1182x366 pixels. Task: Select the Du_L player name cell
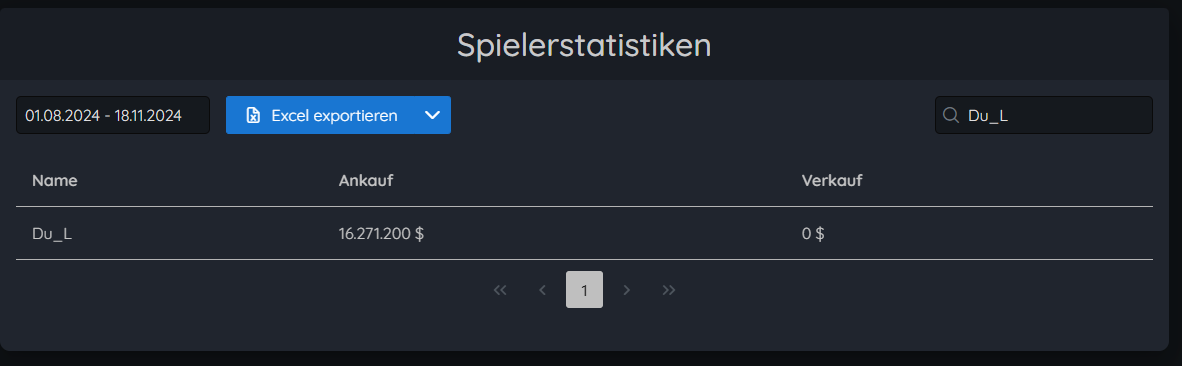52,233
